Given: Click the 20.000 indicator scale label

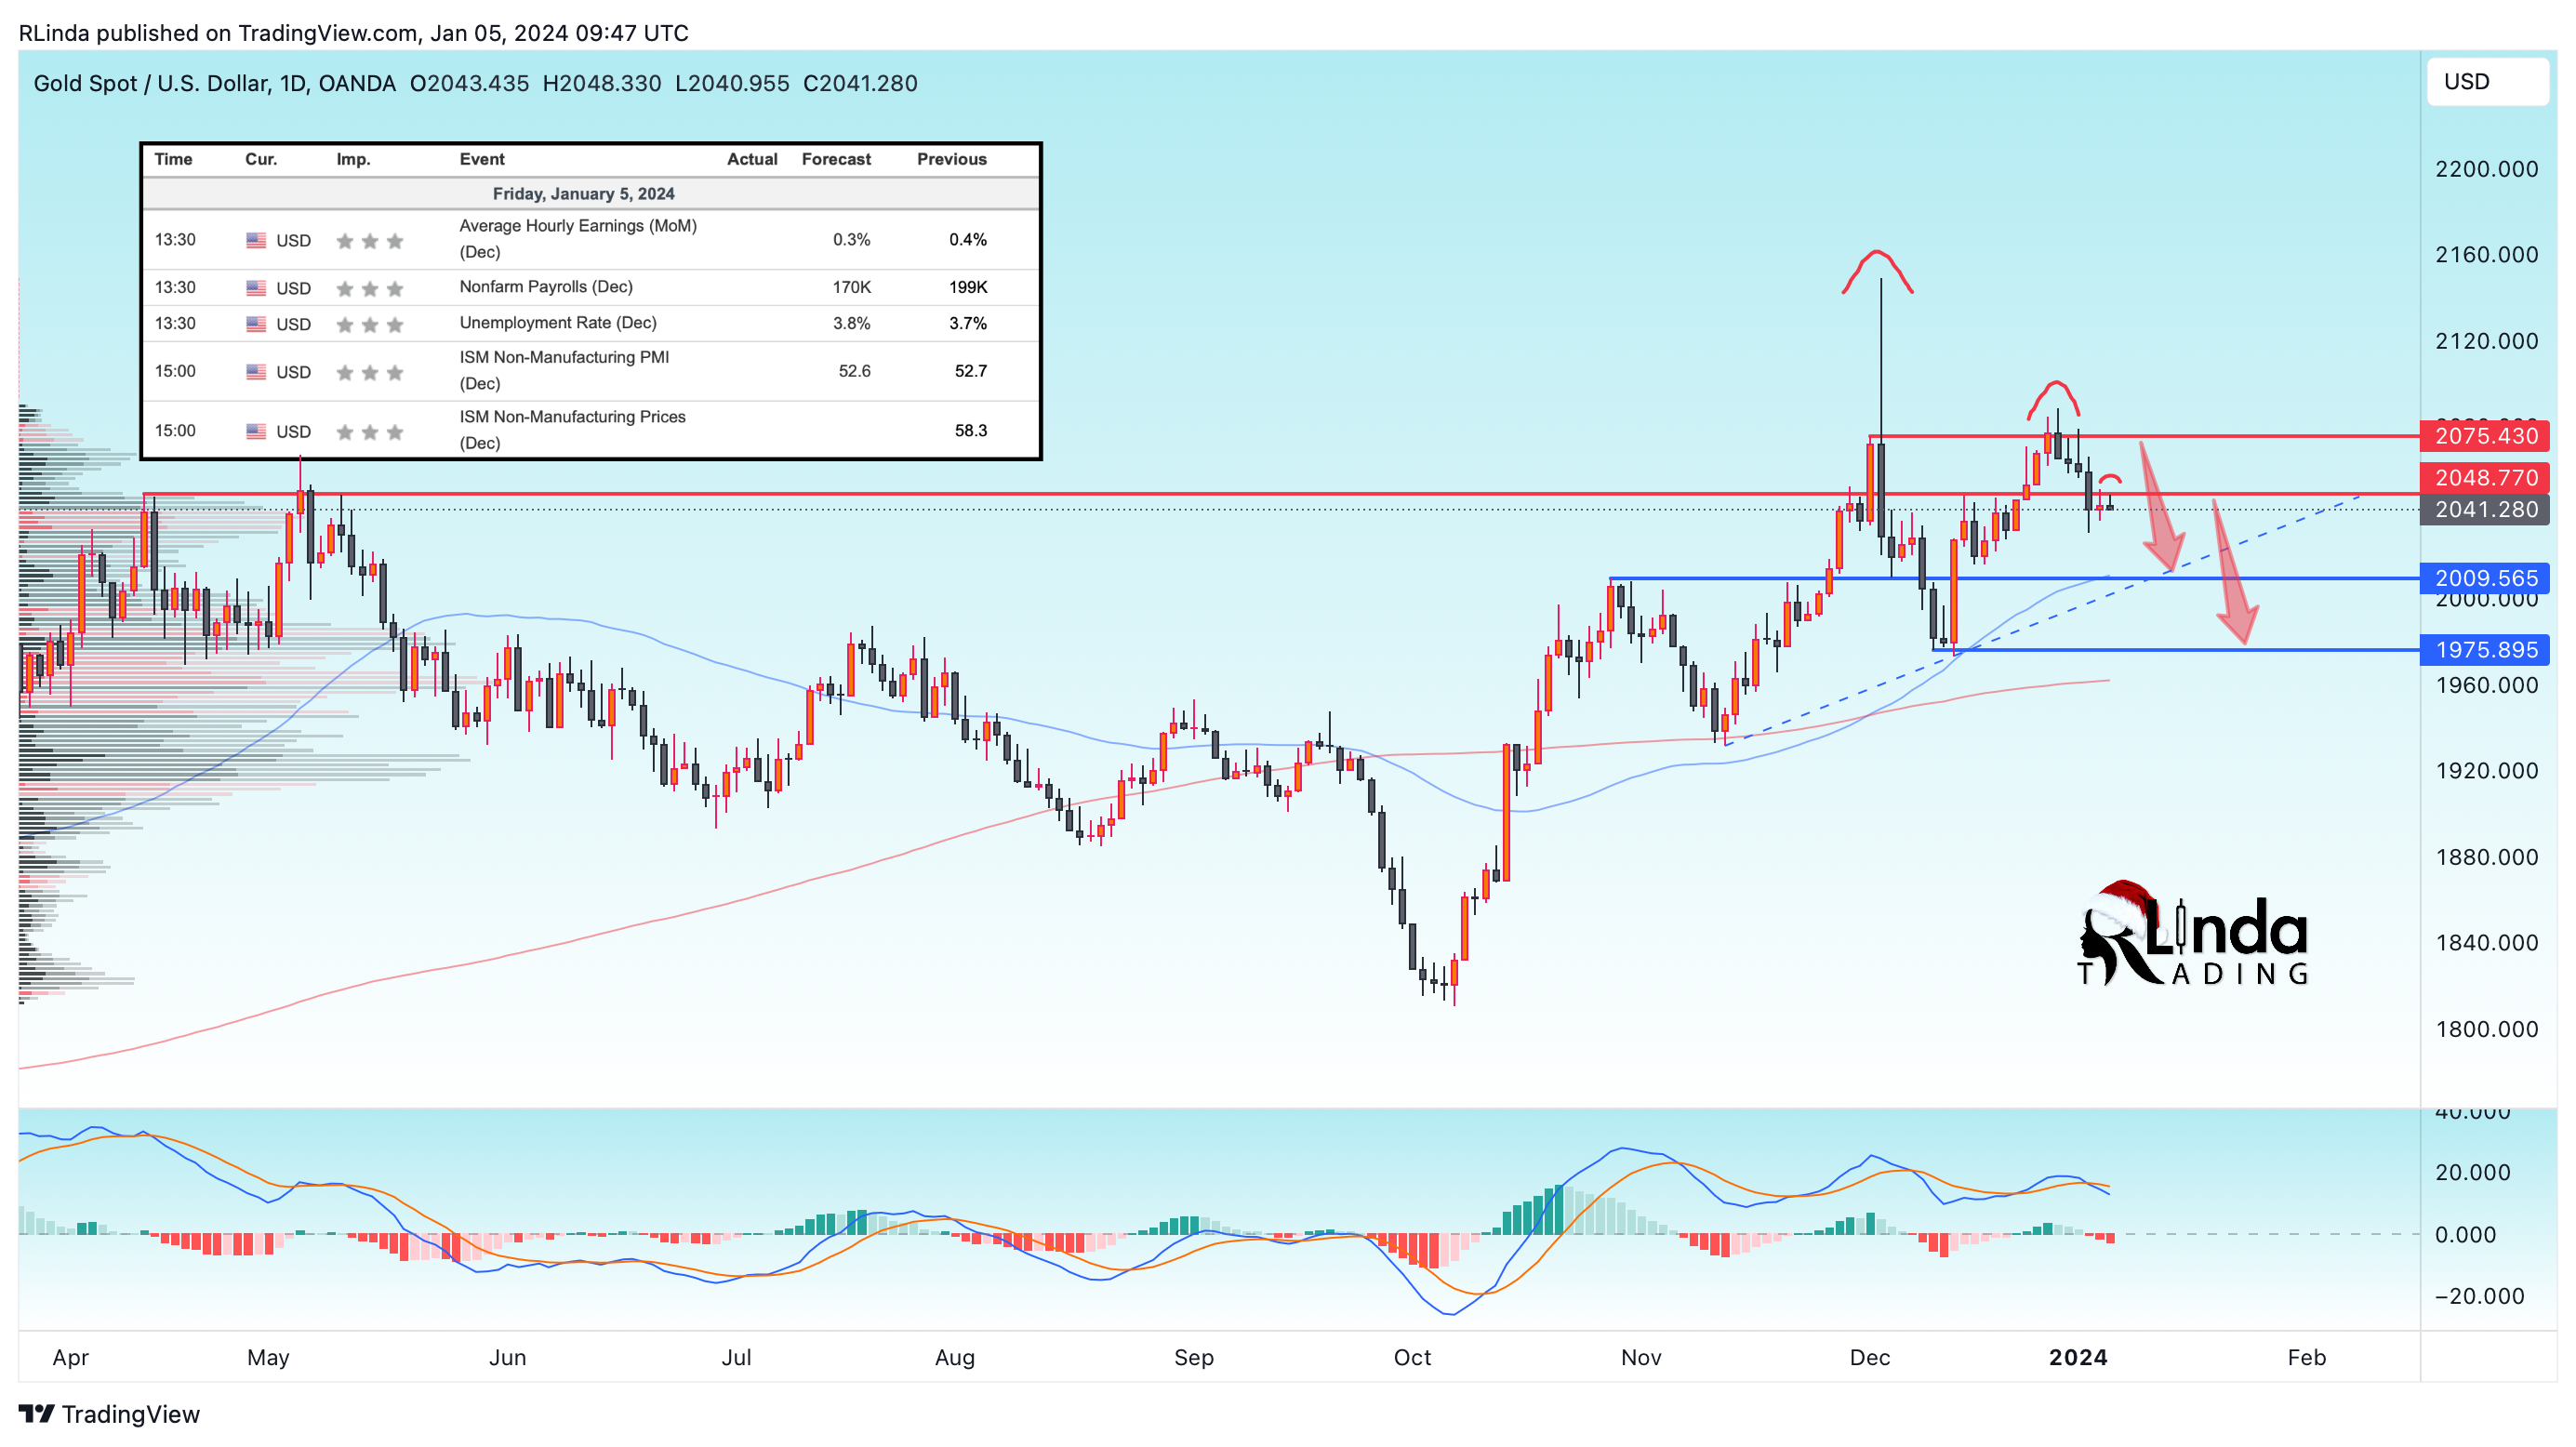Looking at the screenshot, I should click(2472, 1172).
